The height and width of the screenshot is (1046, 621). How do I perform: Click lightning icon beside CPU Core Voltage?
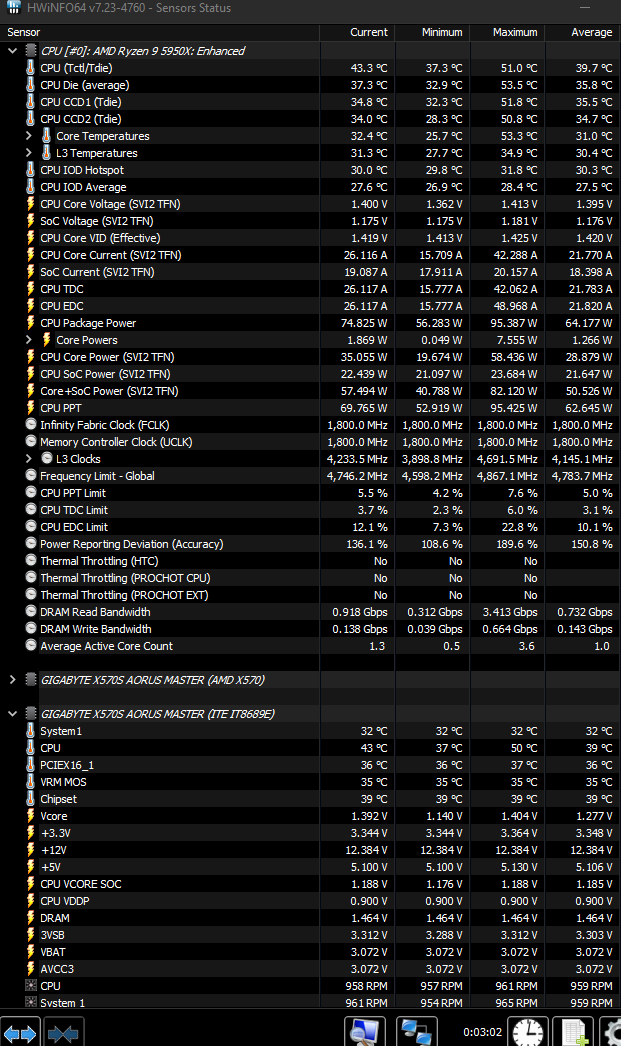(31, 203)
